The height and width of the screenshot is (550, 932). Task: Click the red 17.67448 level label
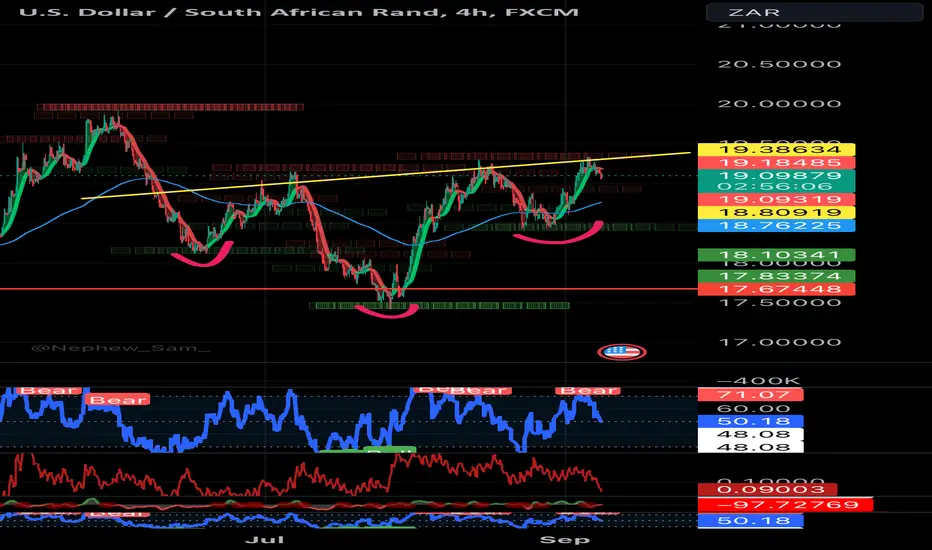[776, 289]
